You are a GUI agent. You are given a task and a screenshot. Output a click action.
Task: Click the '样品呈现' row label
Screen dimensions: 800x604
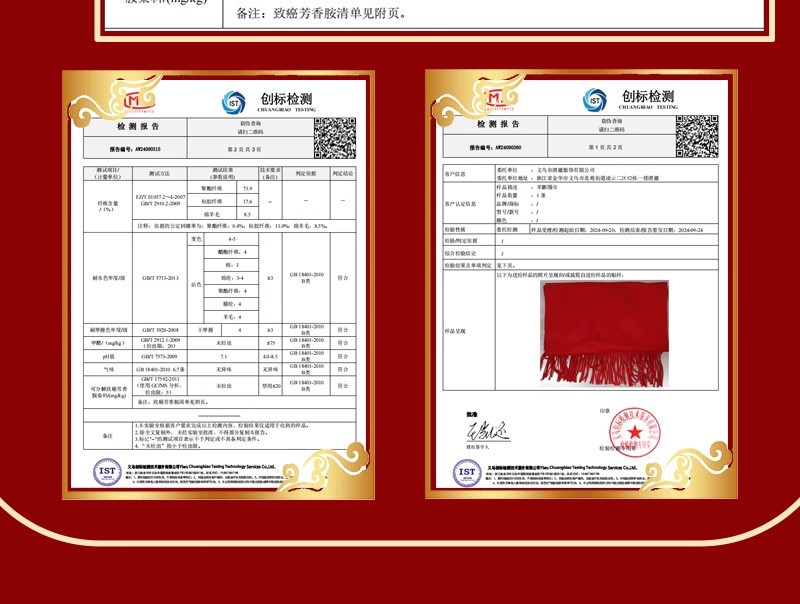point(455,331)
